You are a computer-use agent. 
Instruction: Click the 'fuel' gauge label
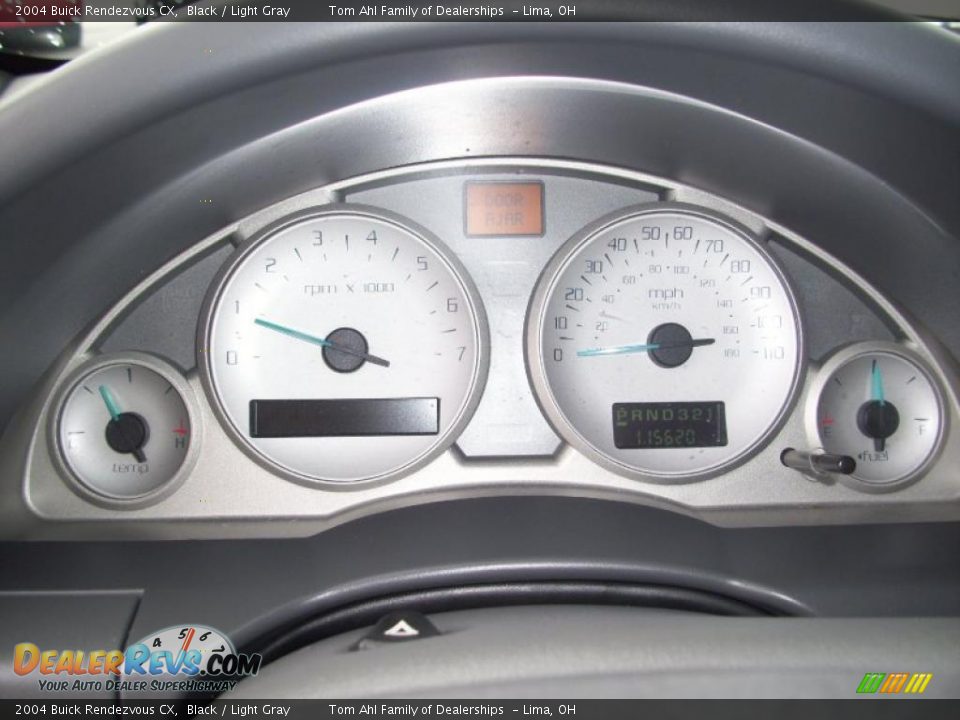[874, 456]
